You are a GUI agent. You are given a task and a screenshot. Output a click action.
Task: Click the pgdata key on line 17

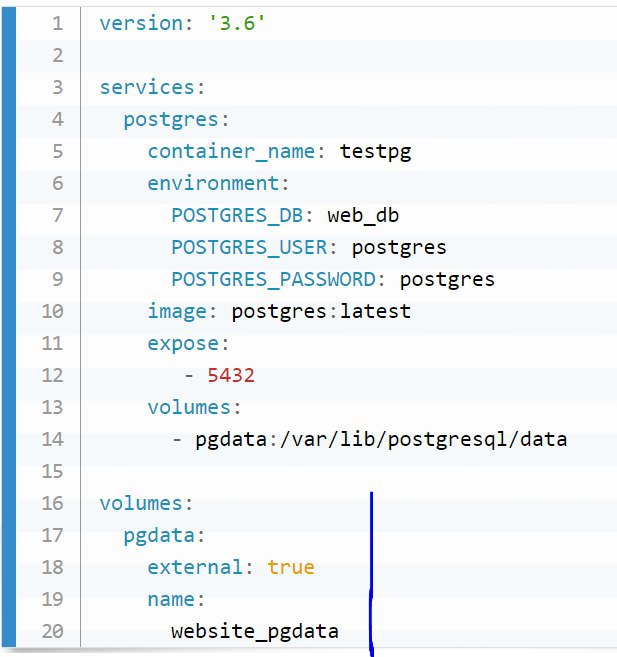[x=159, y=536]
